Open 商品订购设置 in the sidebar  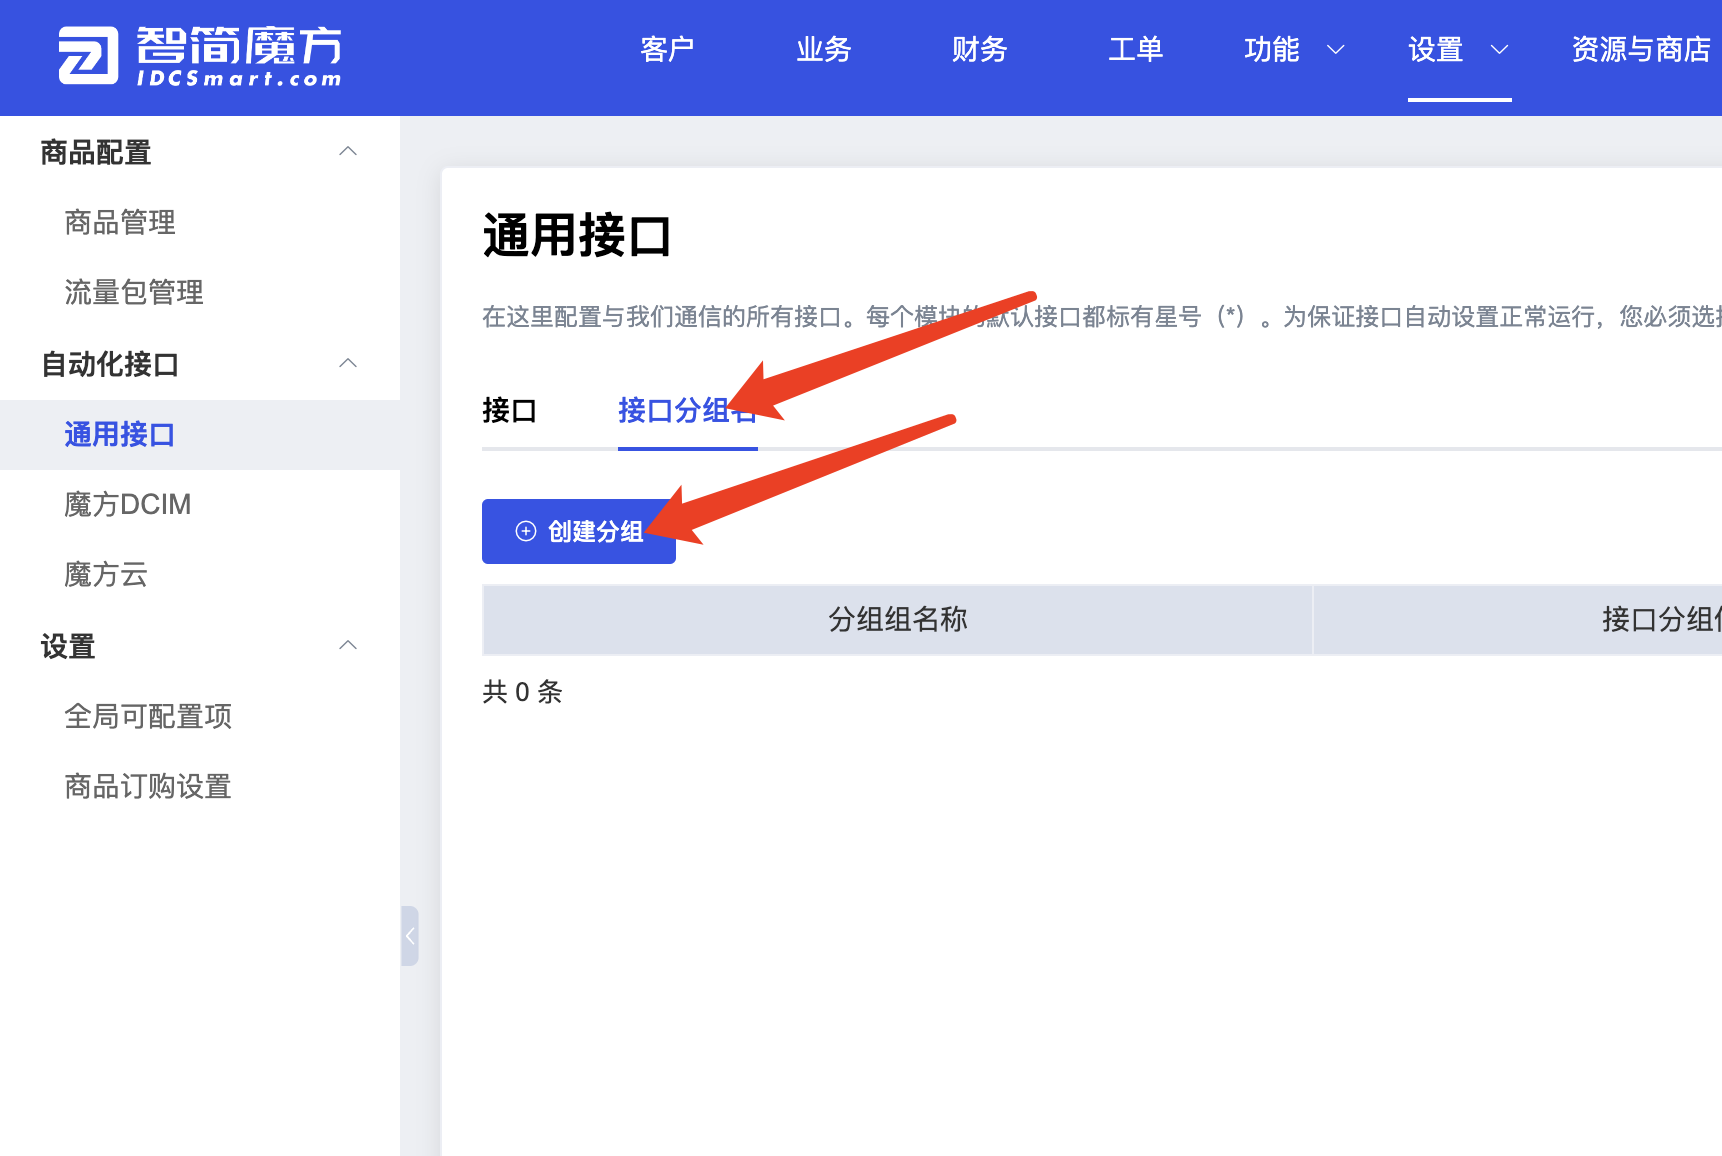(148, 786)
